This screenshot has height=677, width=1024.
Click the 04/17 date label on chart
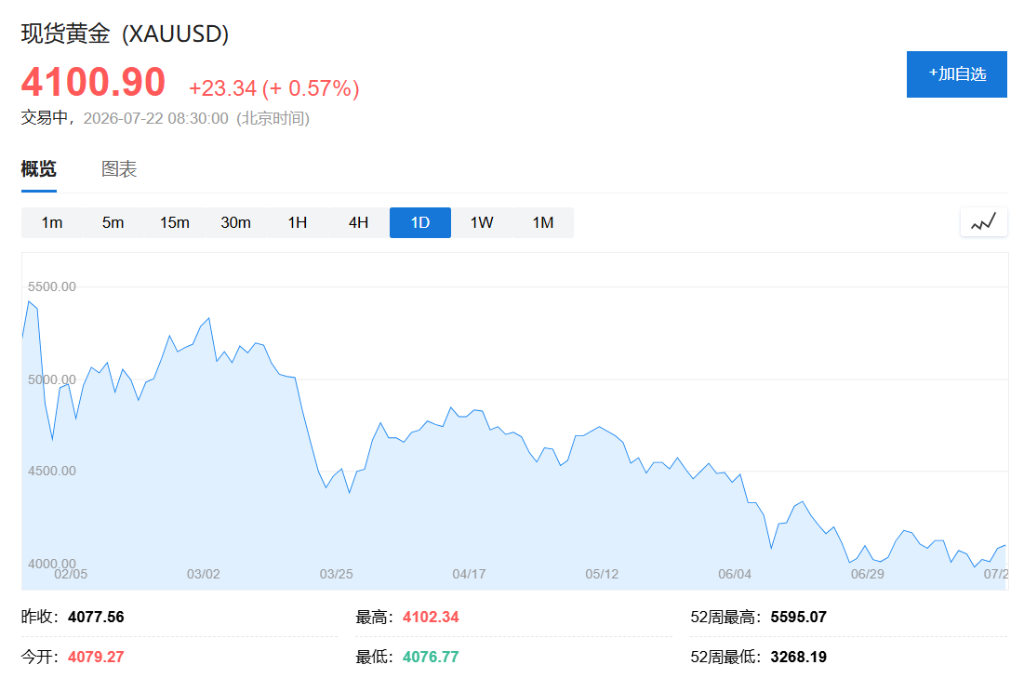(x=469, y=574)
